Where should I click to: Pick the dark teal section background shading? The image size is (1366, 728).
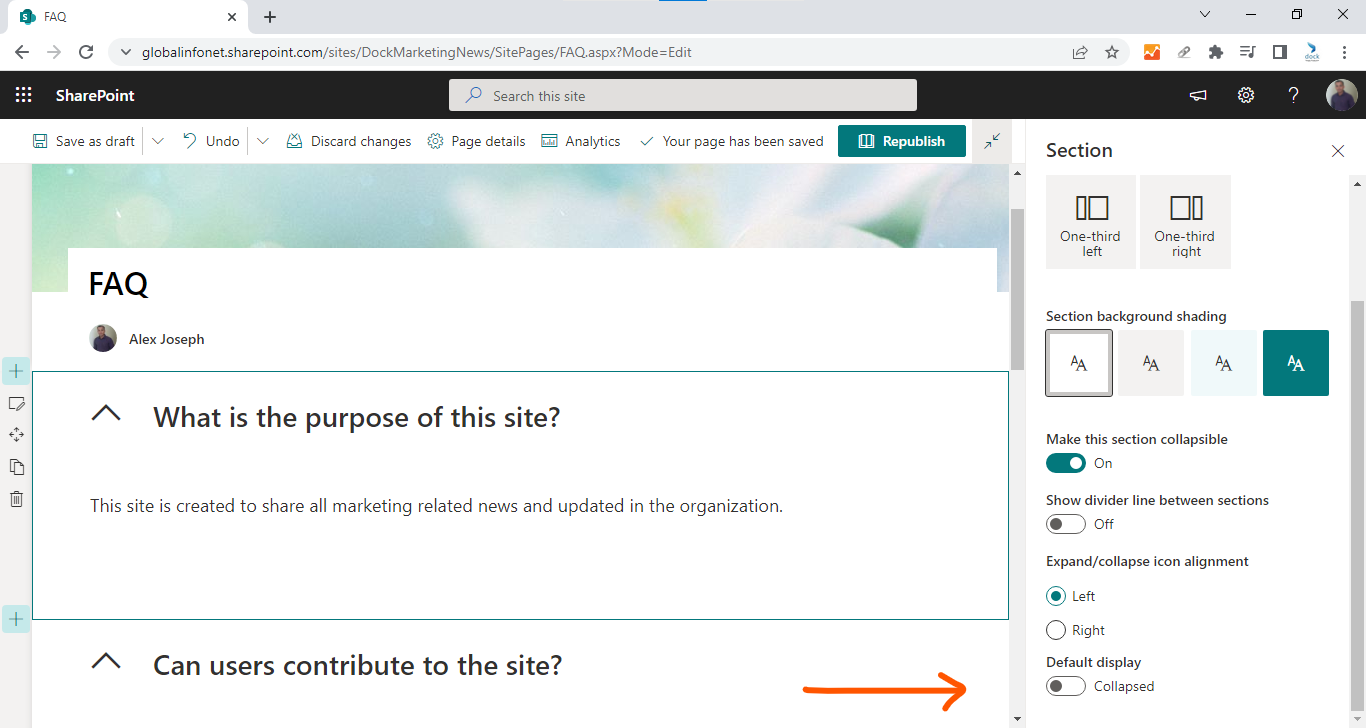pyautogui.click(x=1296, y=362)
